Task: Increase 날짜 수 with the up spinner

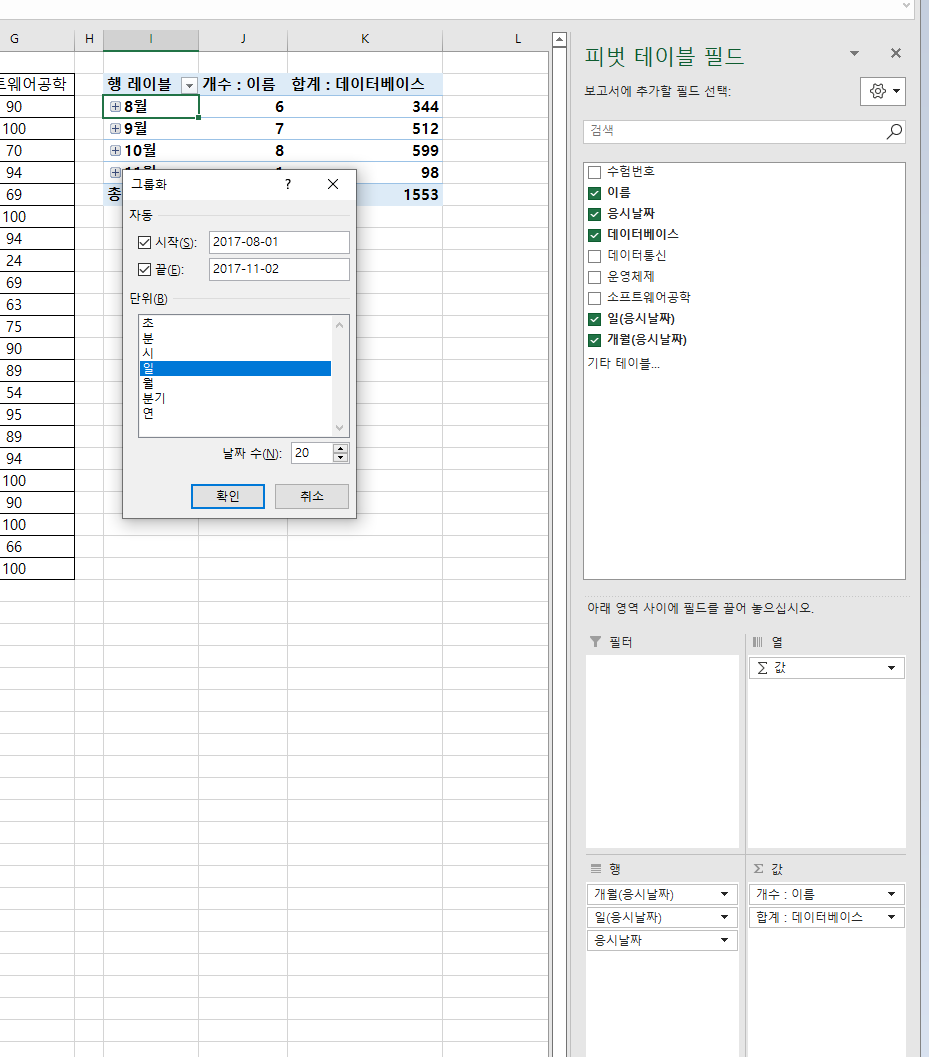Action: pyautogui.click(x=341, y=448)
